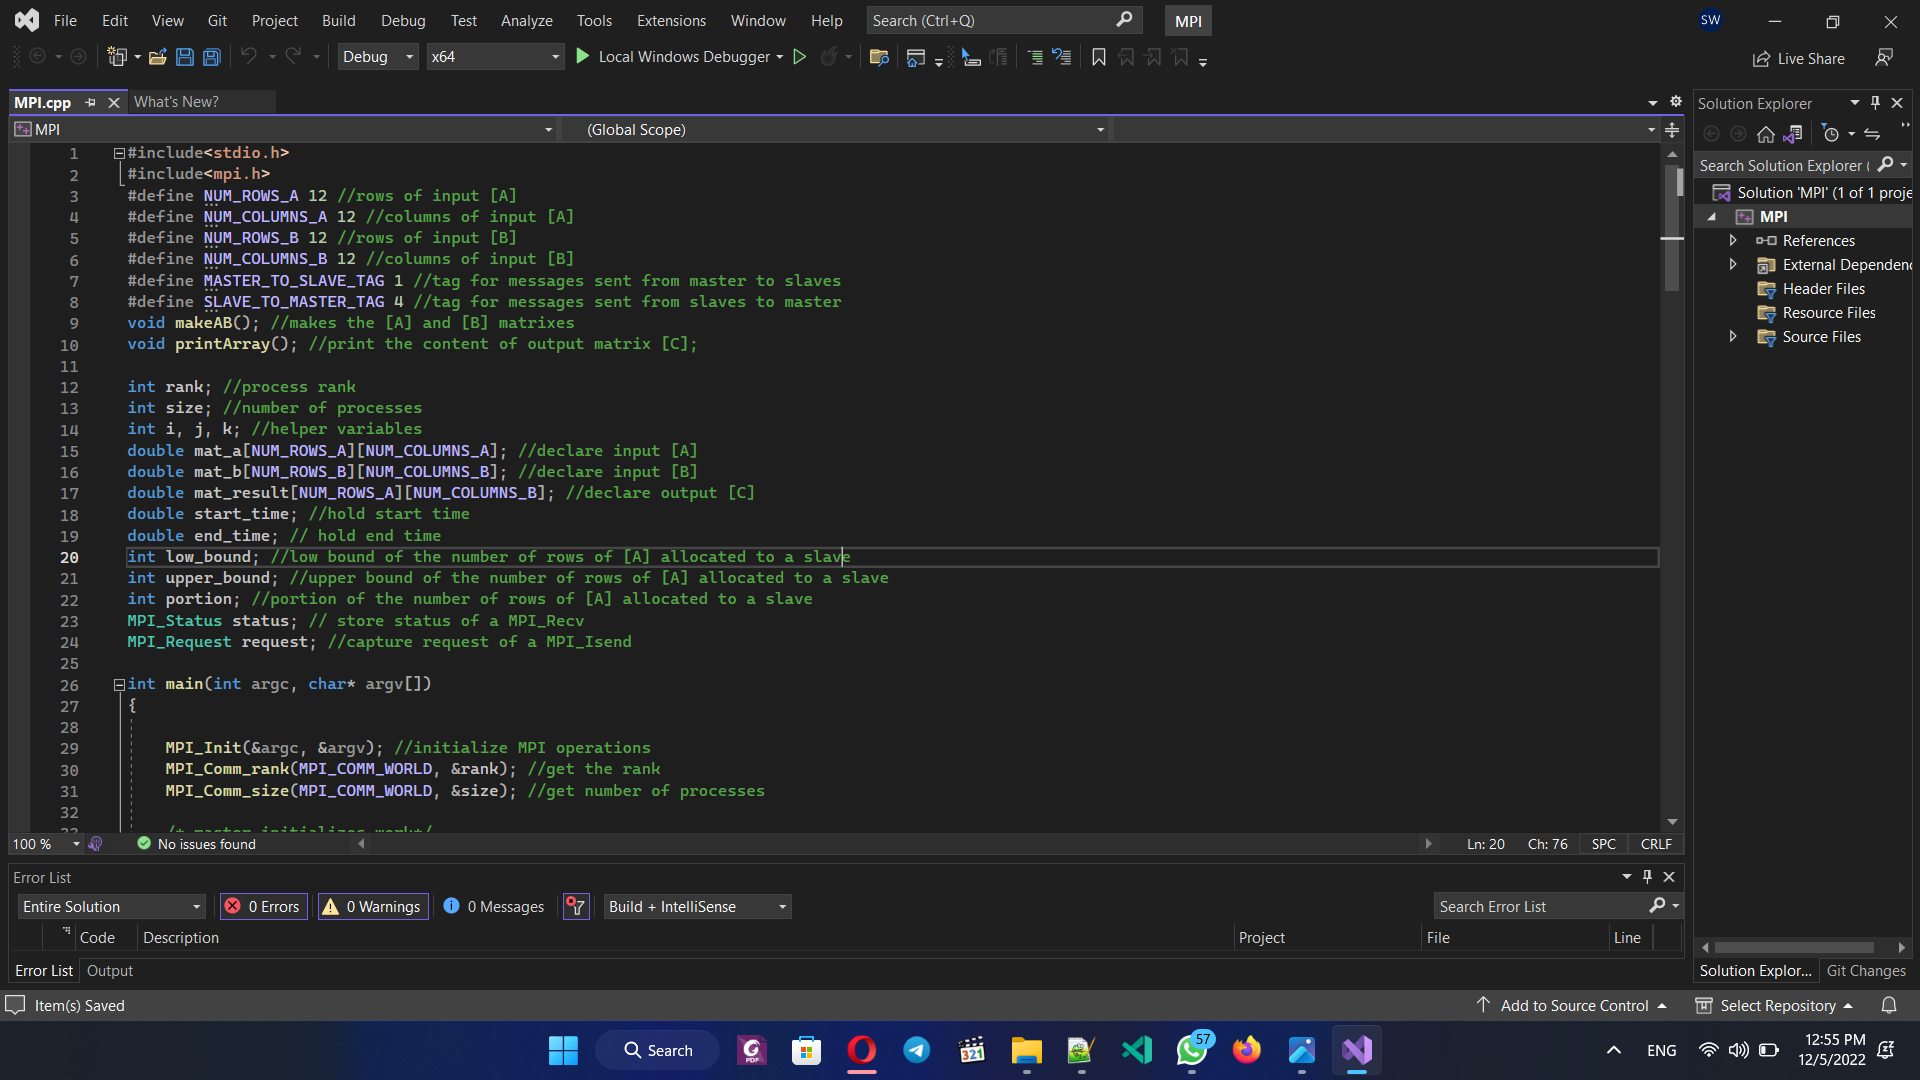
Task: Open the Analyze menu
Action: coord(527,20)
